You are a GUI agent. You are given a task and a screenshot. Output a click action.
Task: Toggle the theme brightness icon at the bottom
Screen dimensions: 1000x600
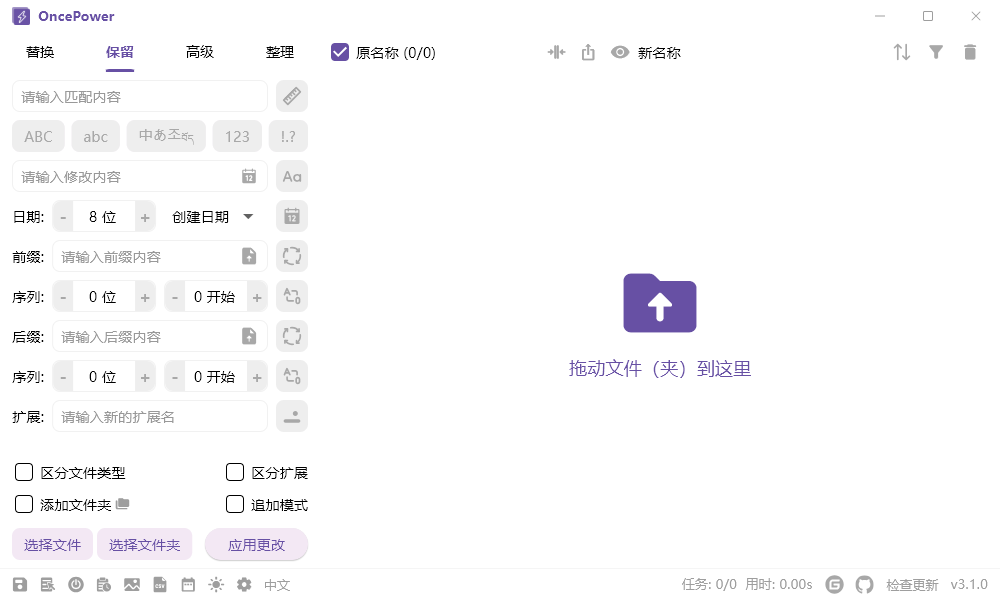point(215,584)
